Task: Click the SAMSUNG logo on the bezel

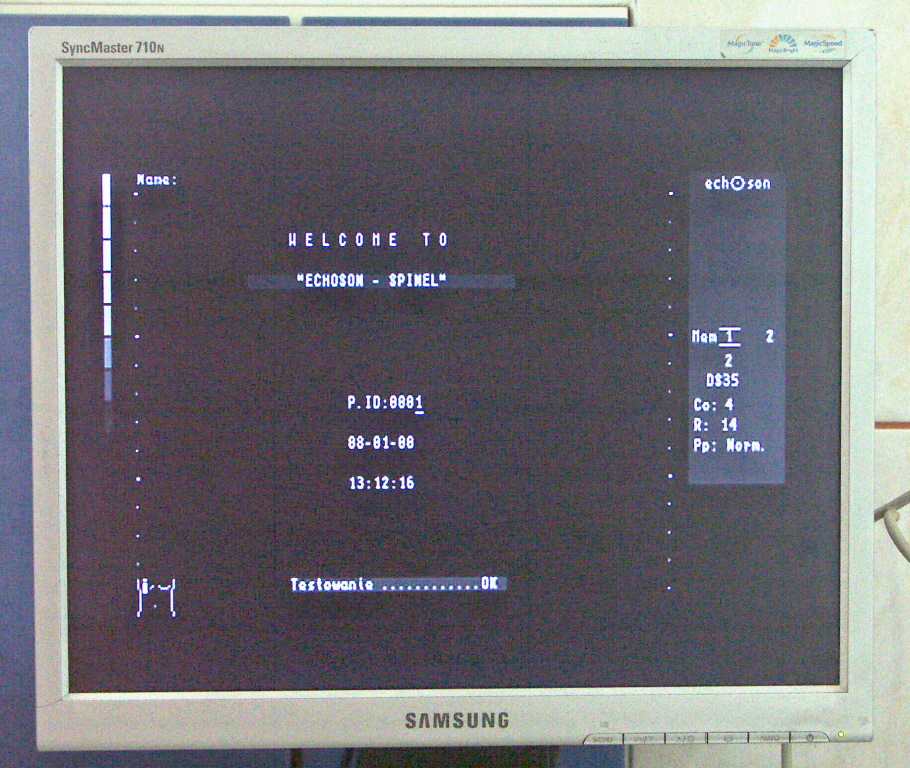Action: 457,720
